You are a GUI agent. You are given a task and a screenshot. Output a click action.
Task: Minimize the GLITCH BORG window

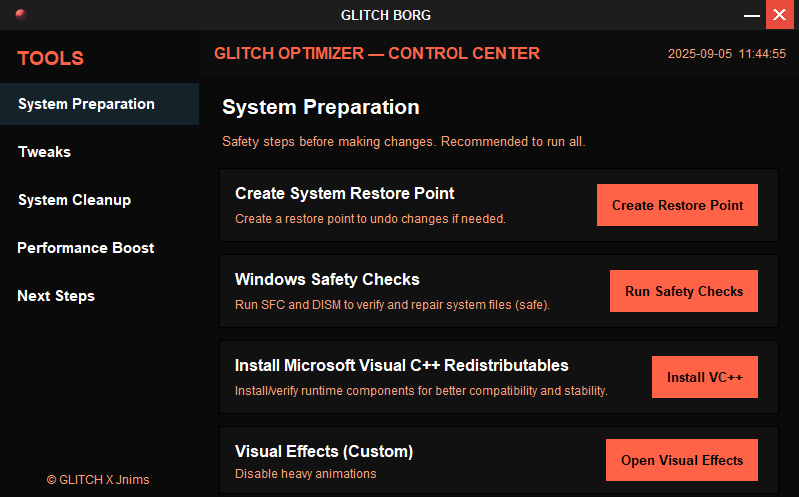pyautogui.click(x=752, y=15)
